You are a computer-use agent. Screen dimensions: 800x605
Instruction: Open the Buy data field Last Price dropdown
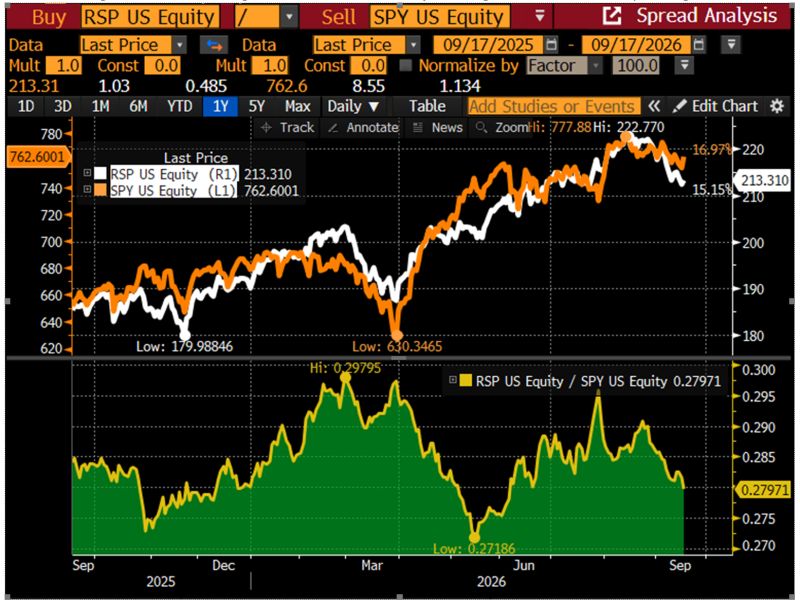[179, 45]
